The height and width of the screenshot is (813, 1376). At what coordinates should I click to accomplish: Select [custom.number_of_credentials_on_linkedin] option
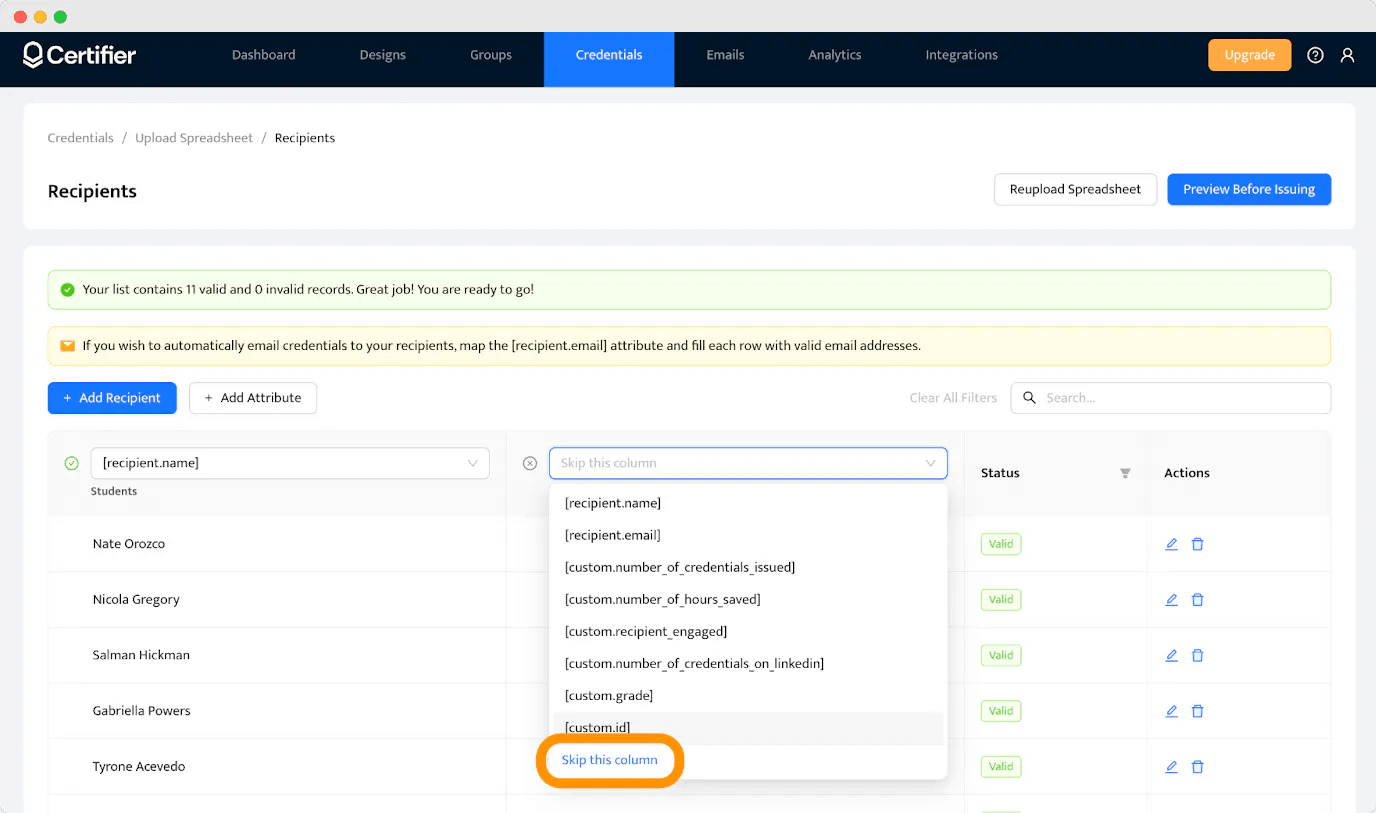pyautogui.click(x=748, y=663)
